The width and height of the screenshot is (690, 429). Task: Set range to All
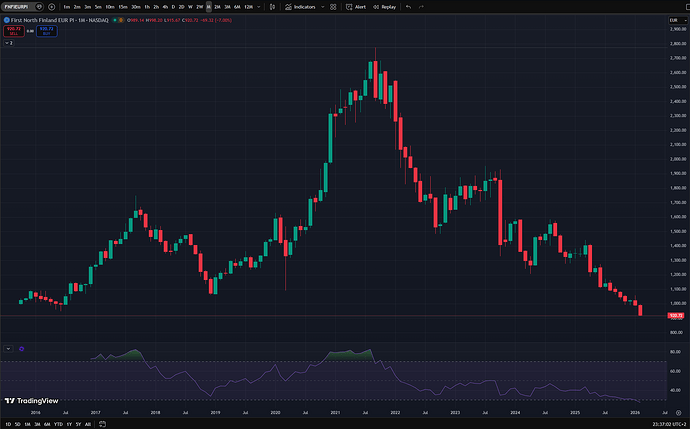[x=88, y=424]
